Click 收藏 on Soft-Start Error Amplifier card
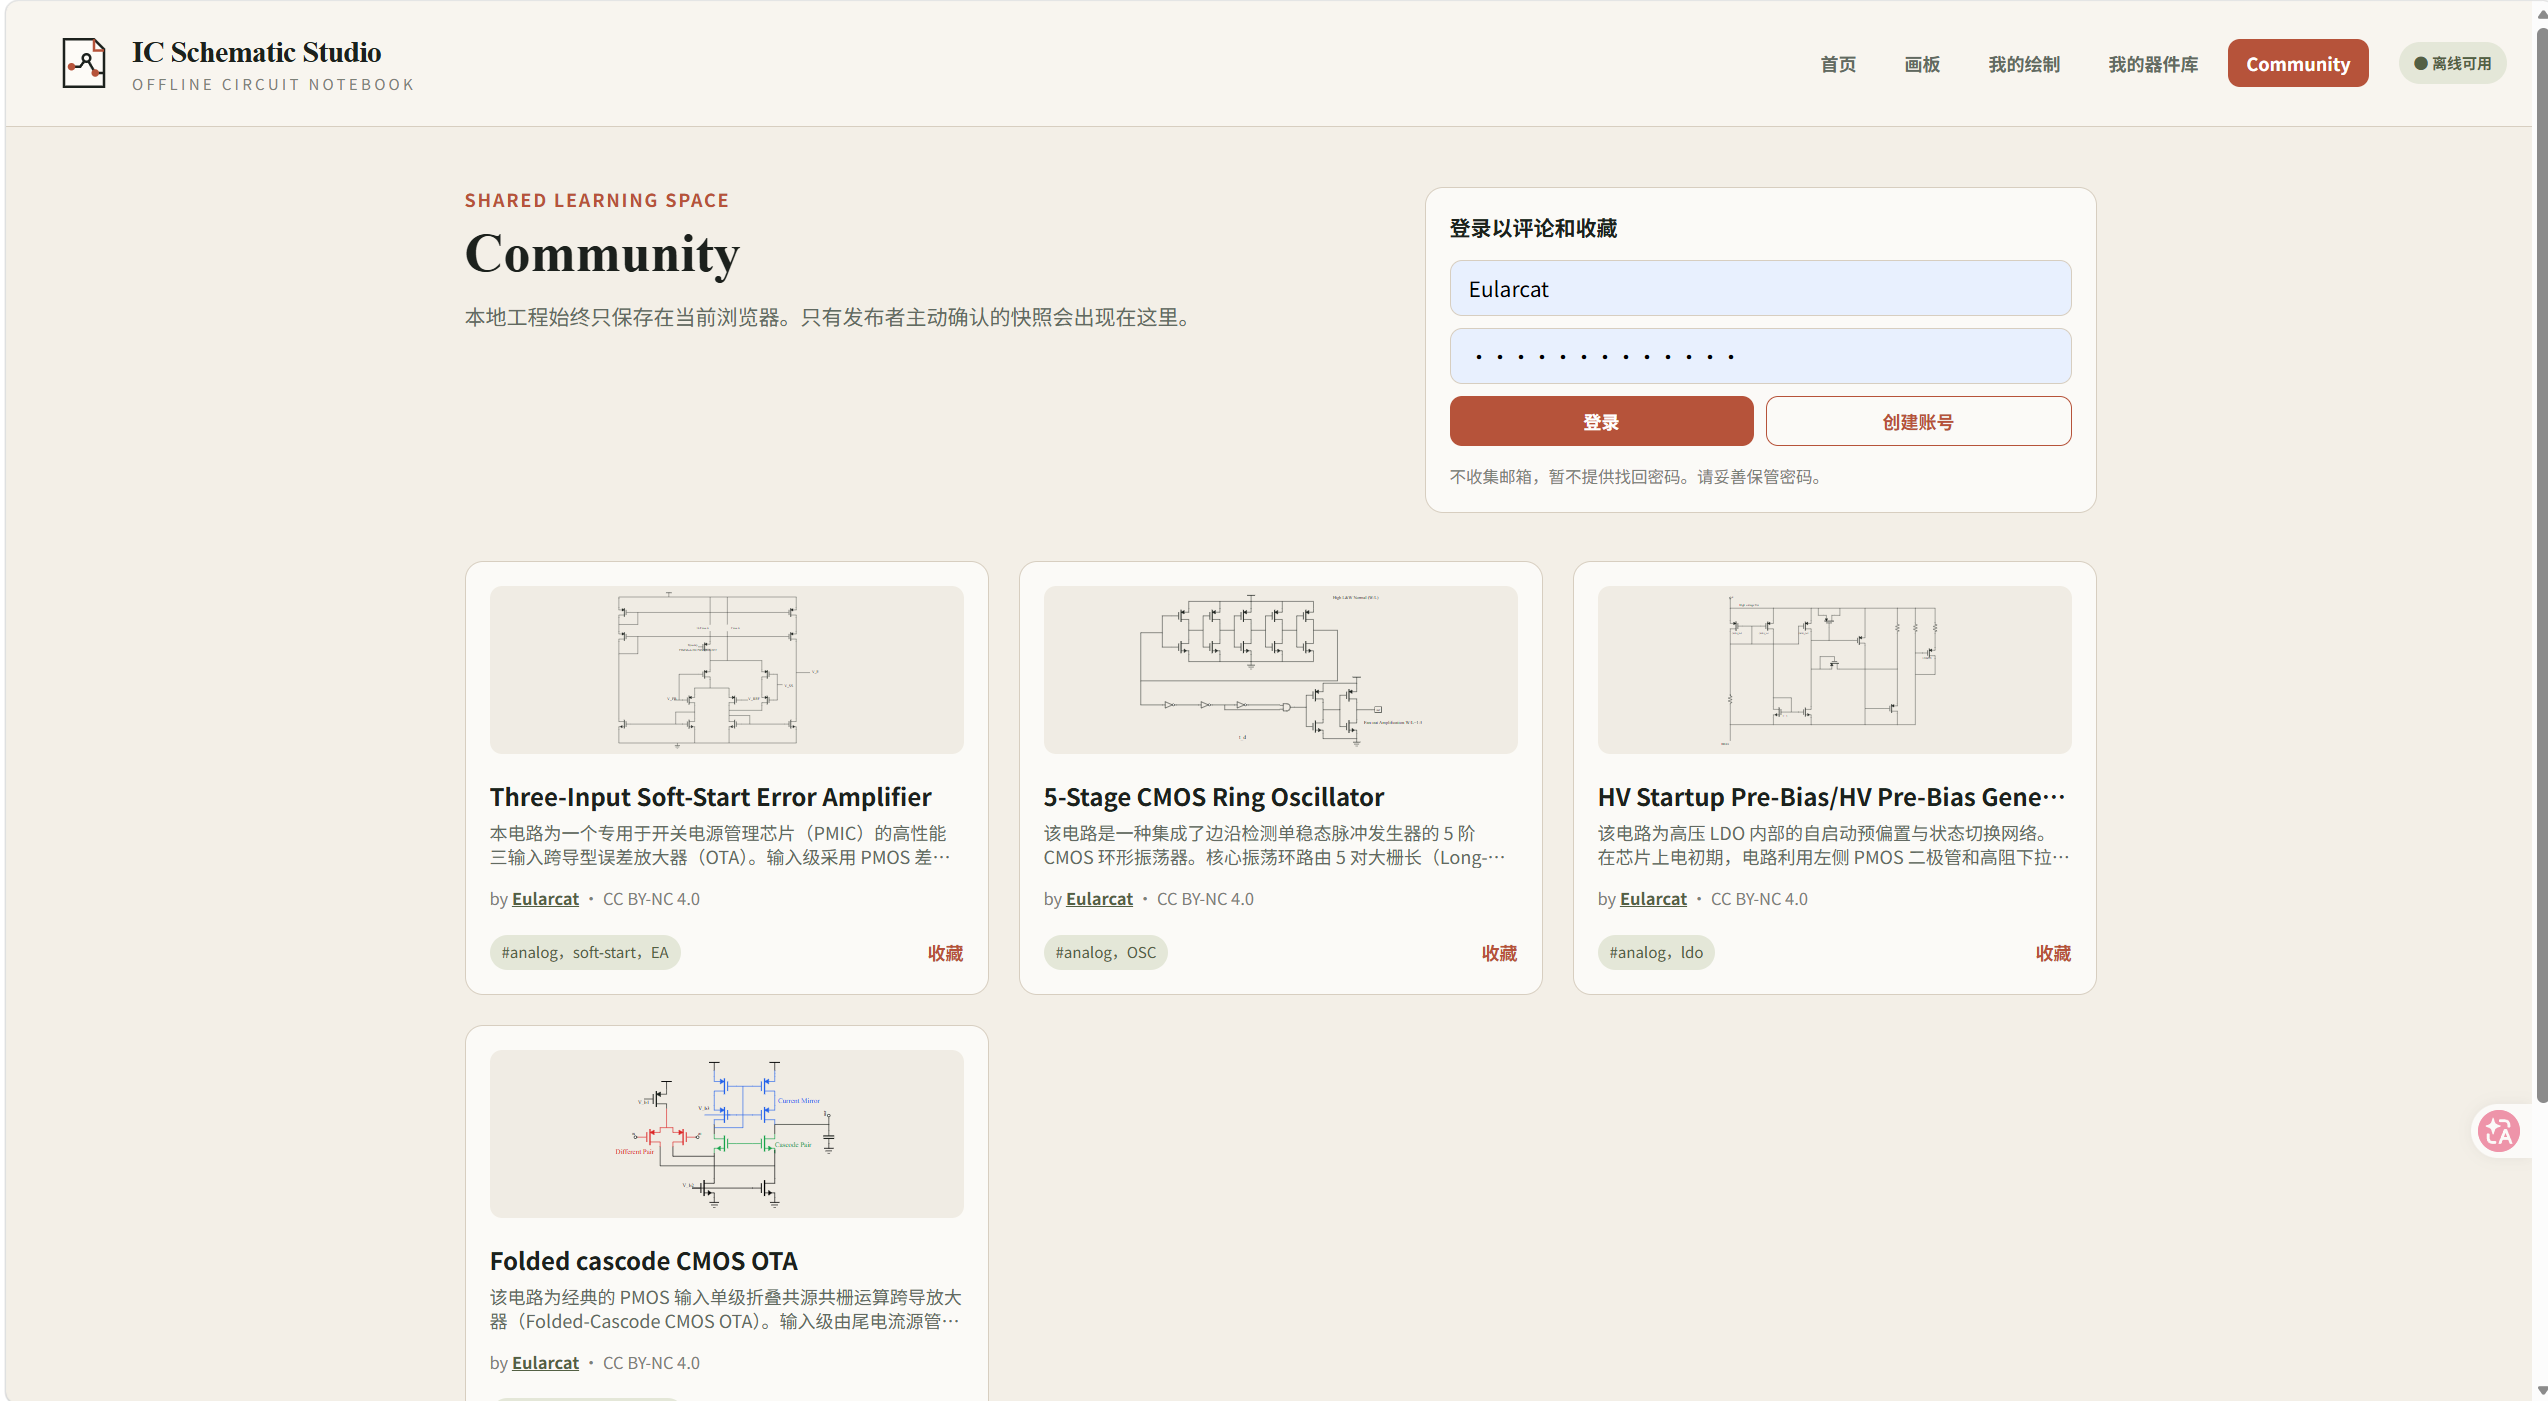Screen dimensions: 2548x1401 click(x=945, y=953)
